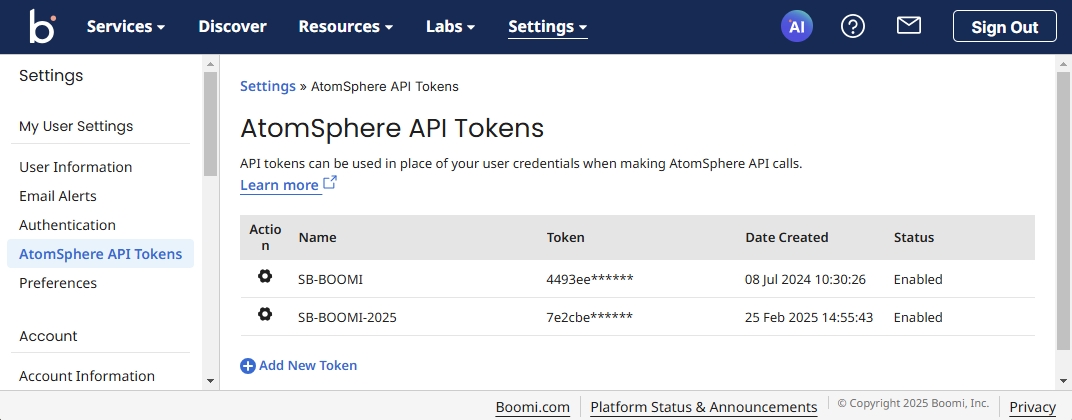
Task: Click Enabled status of SB-BOOMI row
Action: [918, 280]
